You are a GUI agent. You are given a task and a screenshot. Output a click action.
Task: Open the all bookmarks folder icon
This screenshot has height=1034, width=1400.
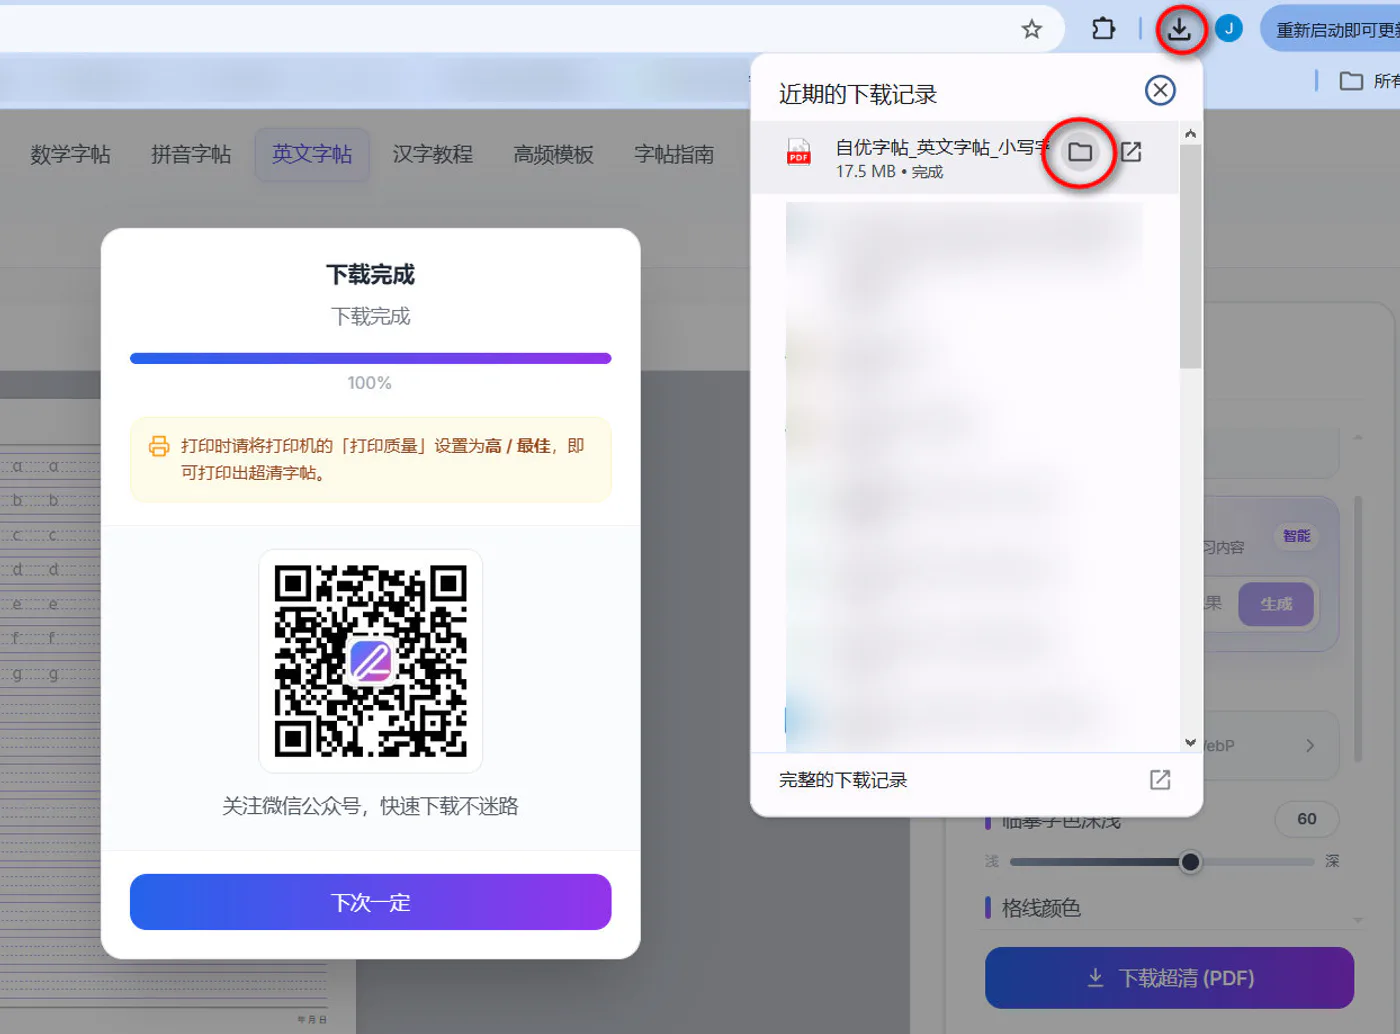tap(1351, 81)
